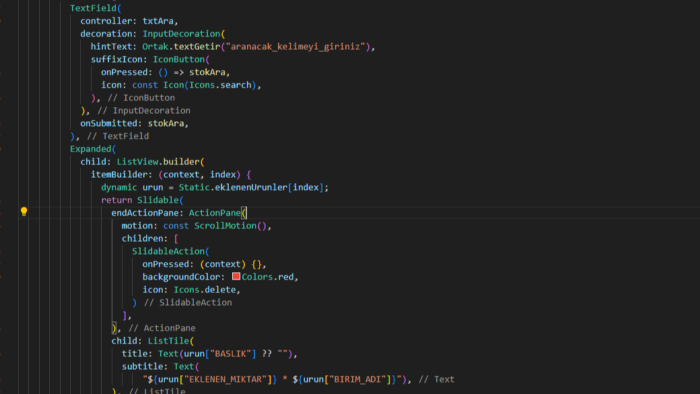Click the "// ActionPane" closing comment
The height and width of the screenshot is (394, 700).
tap(162, 328)
